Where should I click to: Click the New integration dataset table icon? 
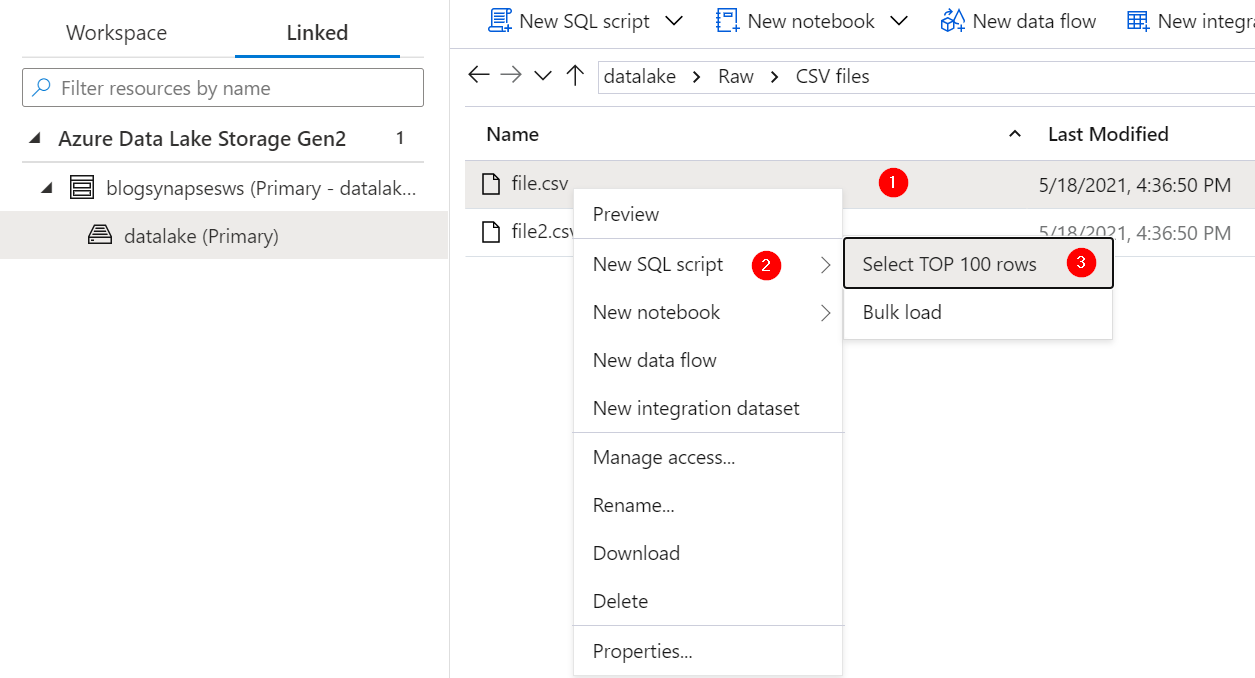(1137, 21)
